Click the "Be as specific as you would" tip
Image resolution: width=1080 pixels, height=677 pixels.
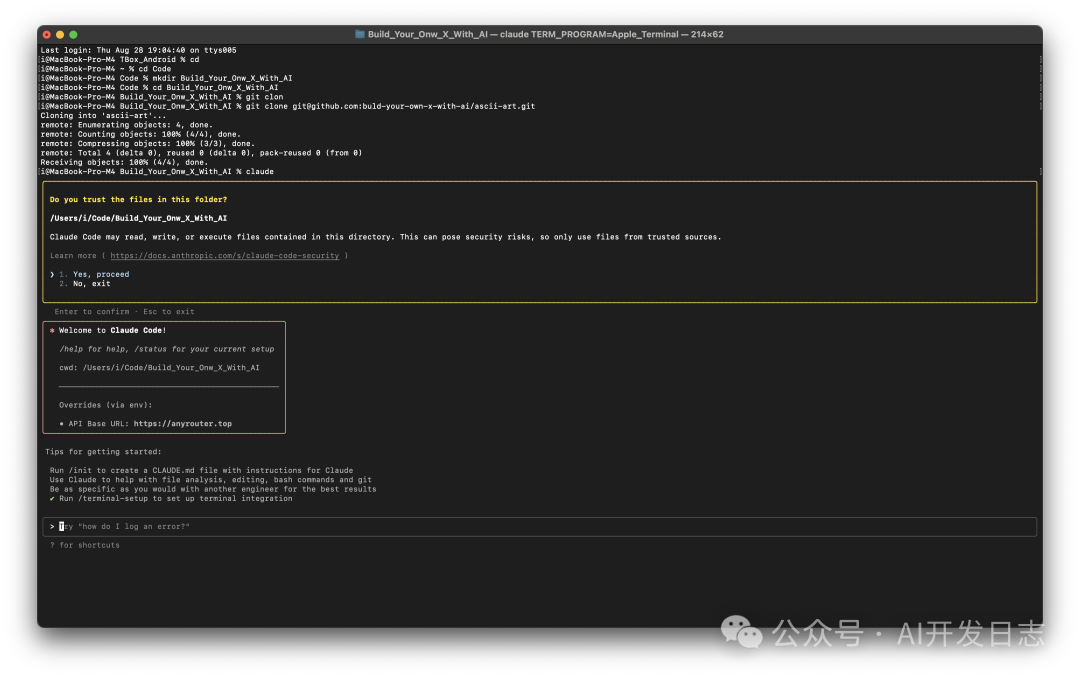click(x=213, y=489)
